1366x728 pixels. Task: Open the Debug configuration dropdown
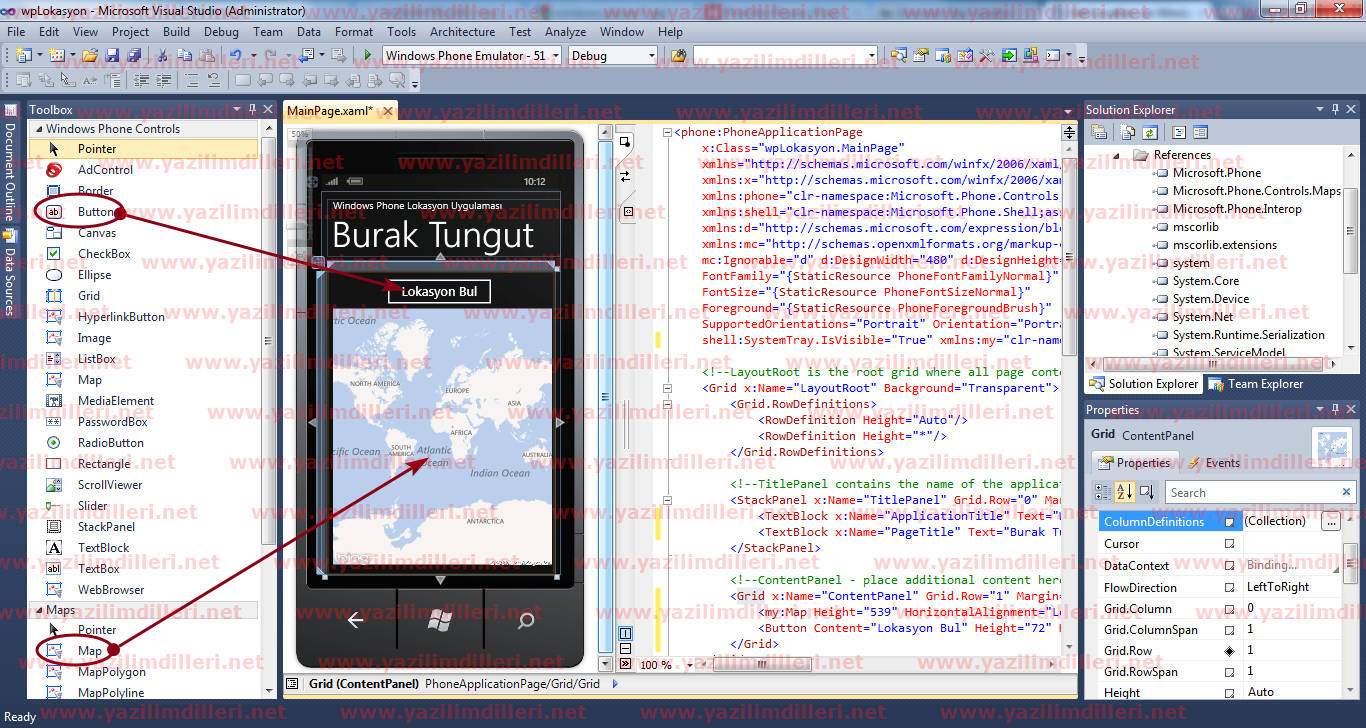point(652,56)
